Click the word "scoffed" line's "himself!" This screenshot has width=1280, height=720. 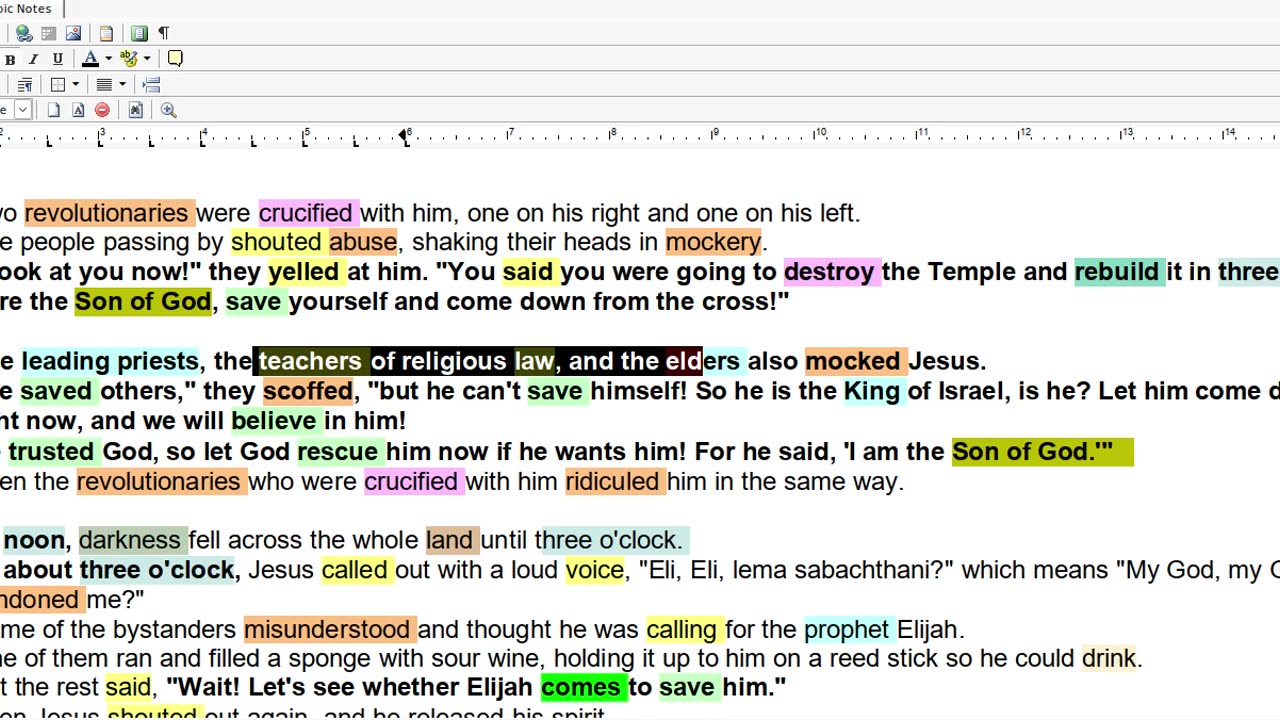coord(639,391)
